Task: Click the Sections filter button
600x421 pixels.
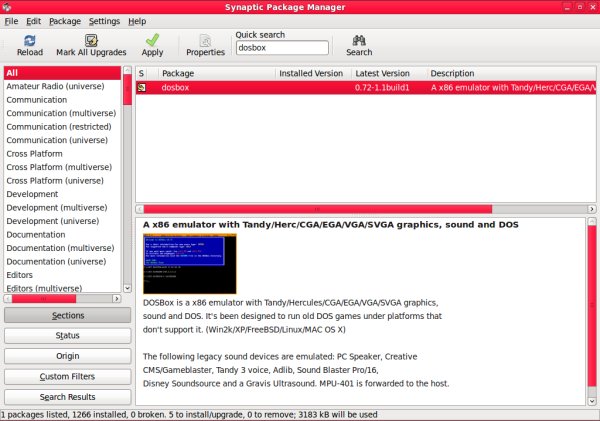Action: pyautogui.click(x=67, y=315)
